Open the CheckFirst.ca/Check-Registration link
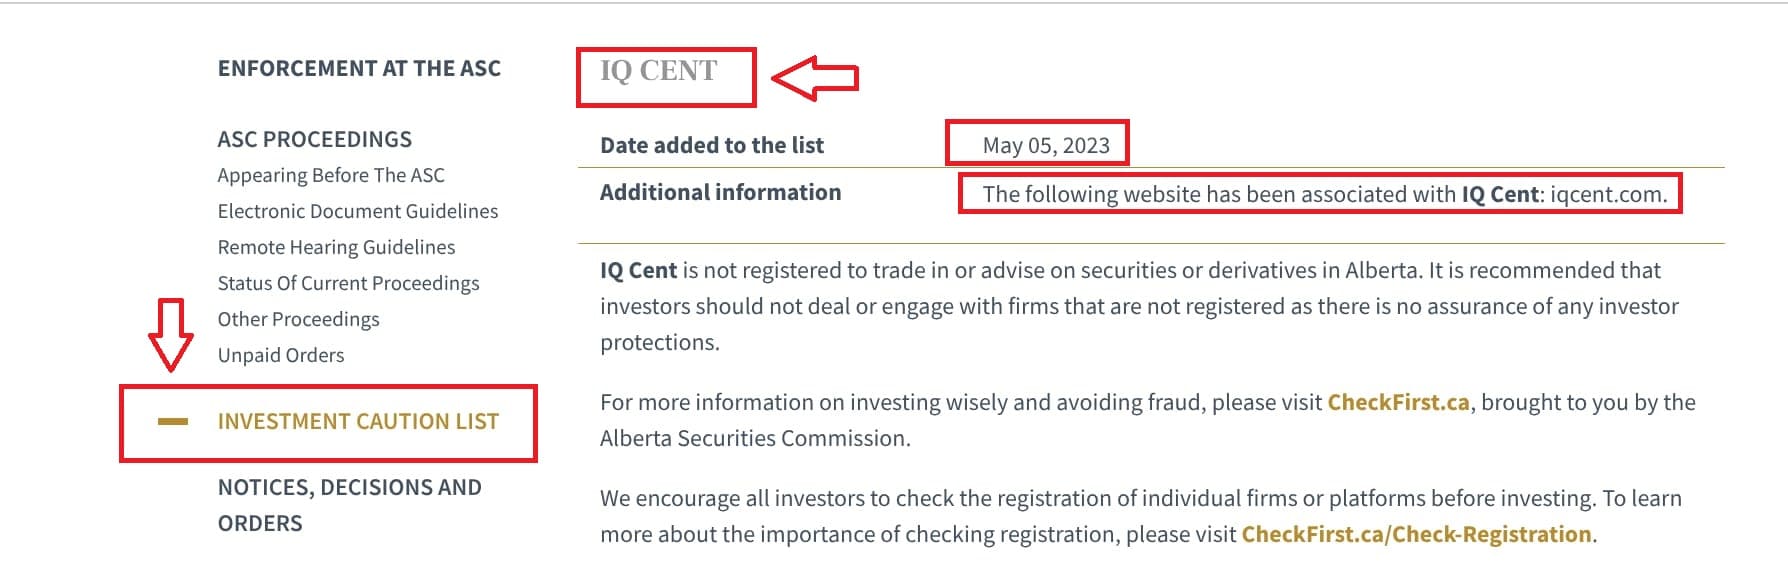 (x=1415, y=534)
